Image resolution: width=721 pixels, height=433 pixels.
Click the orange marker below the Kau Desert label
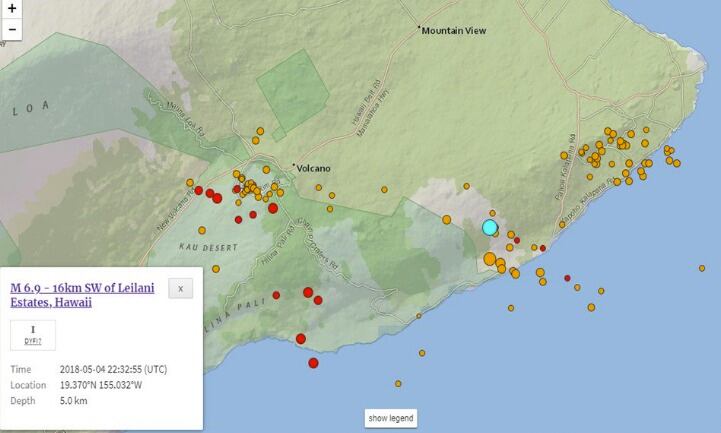pos(216,268)
